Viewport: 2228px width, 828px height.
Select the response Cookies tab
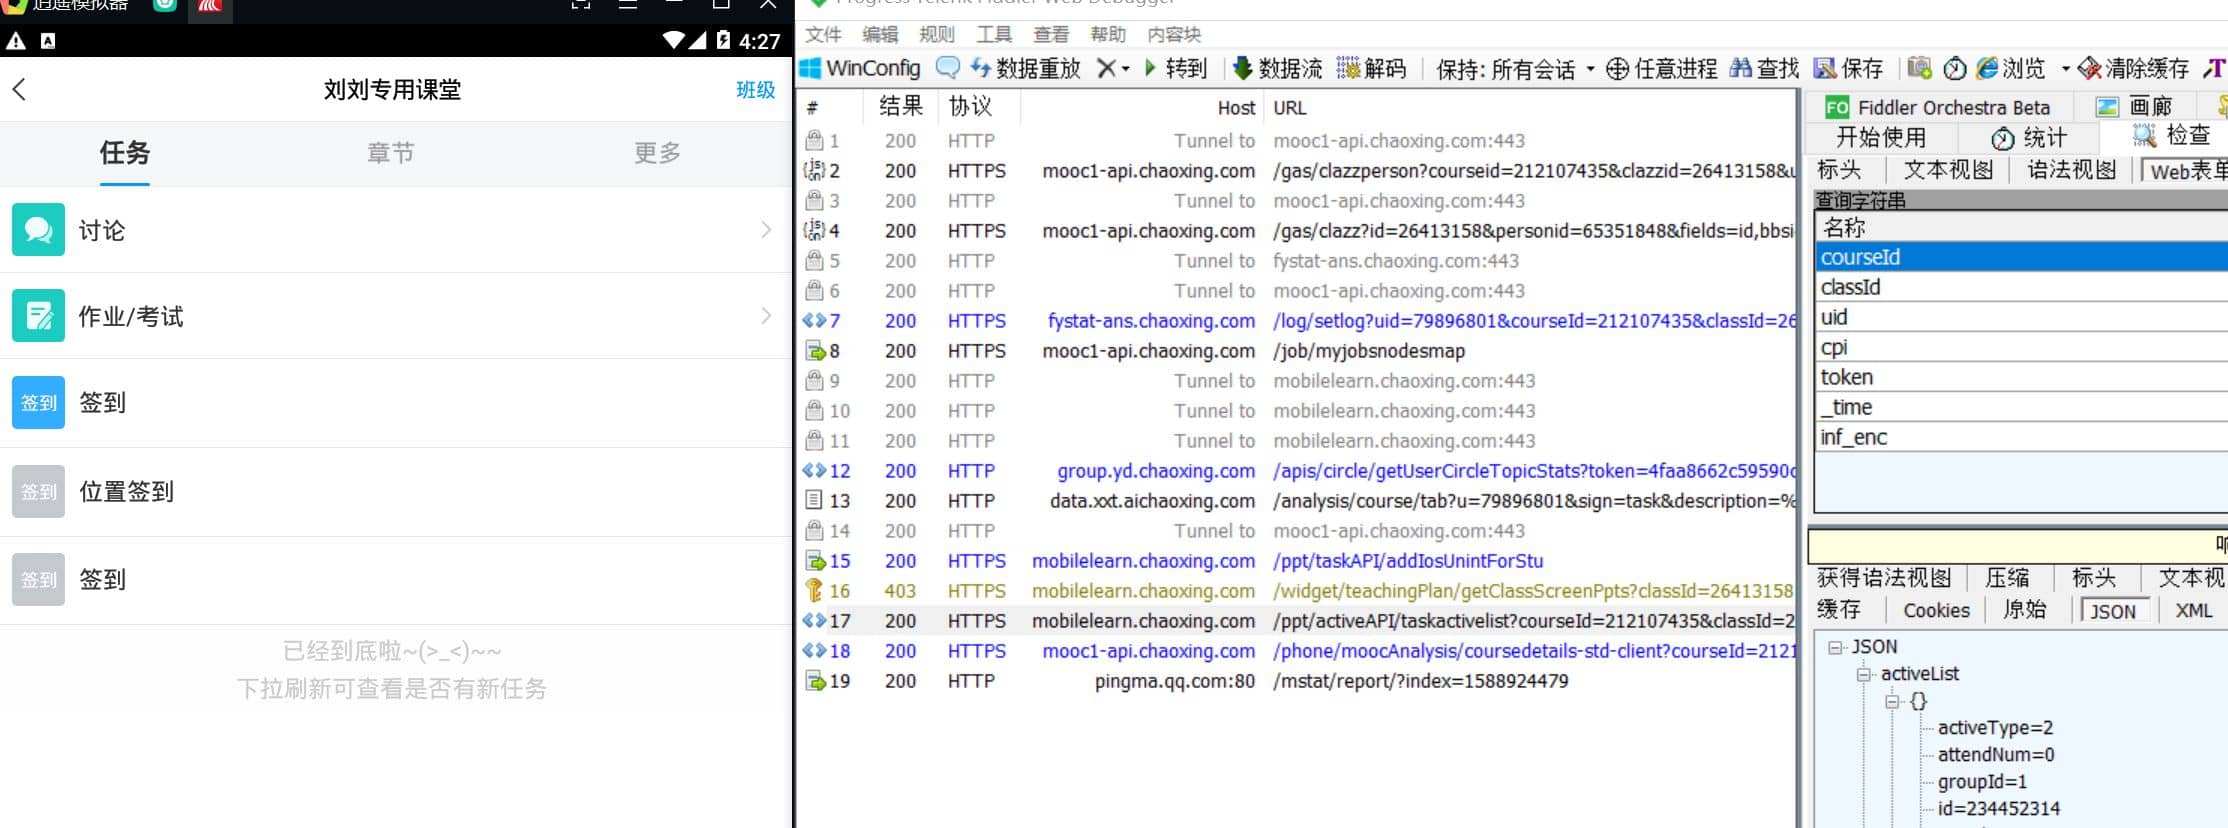click(1937, 610)
